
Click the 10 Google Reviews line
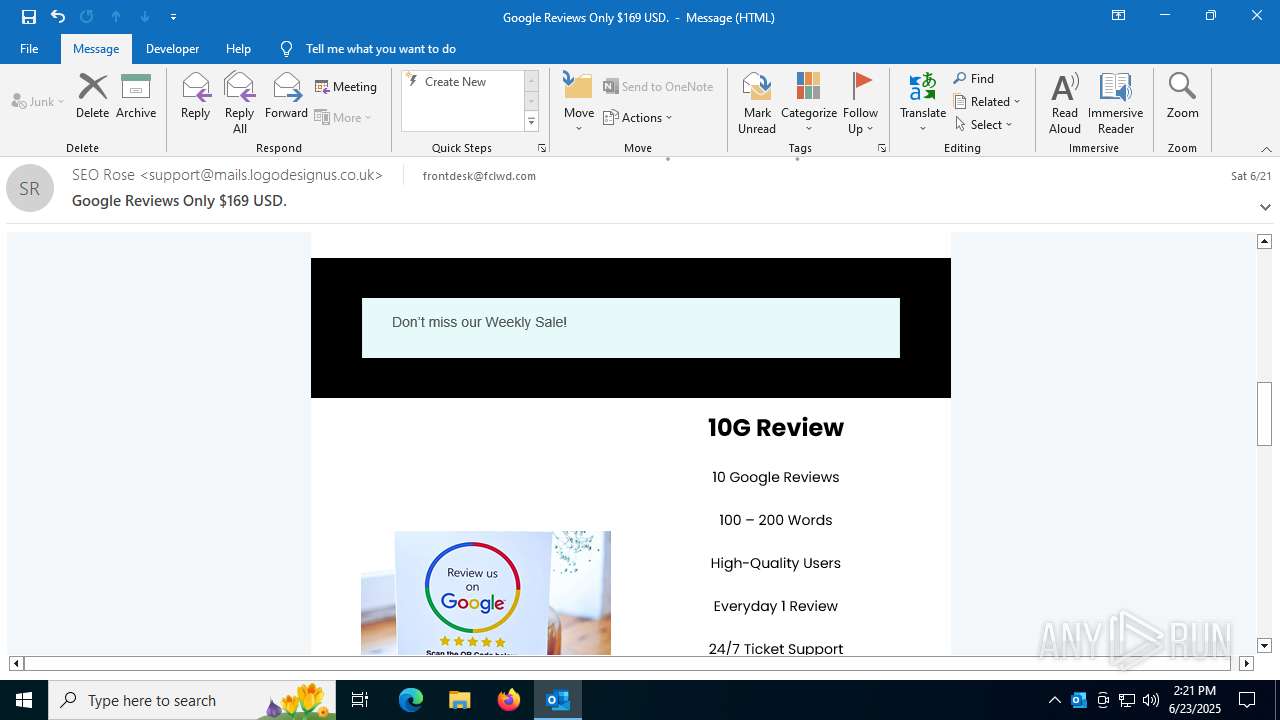[x=776, y=477]
